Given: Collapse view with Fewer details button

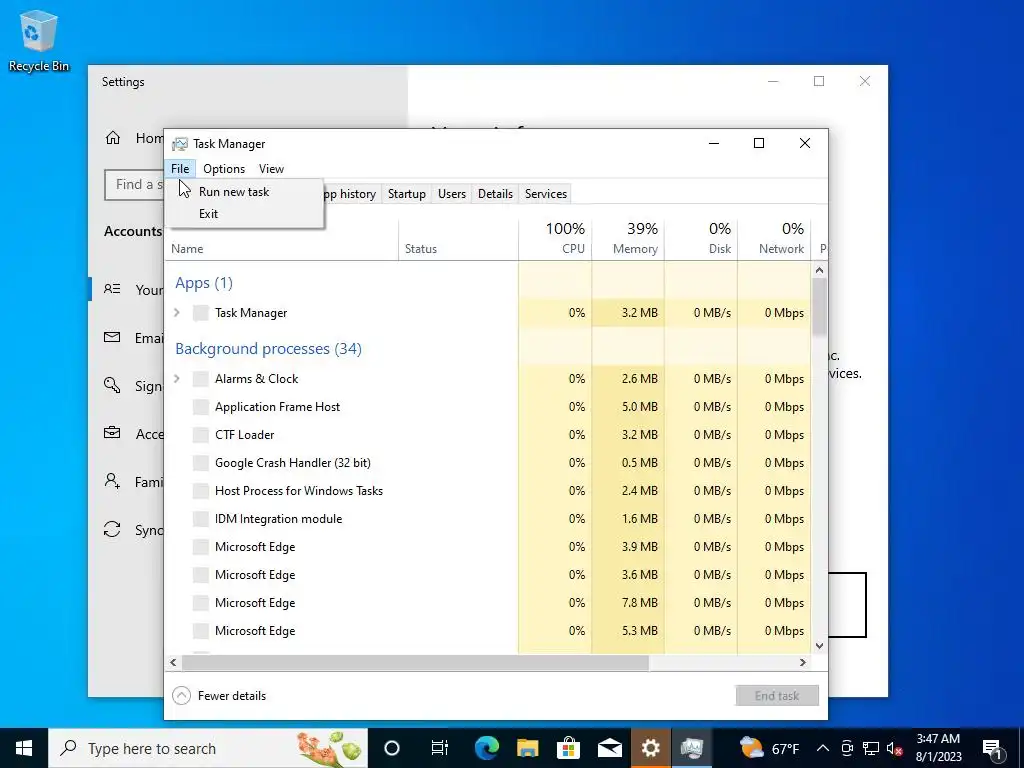Looking at the screenshot, I should pyautogui.click(x=219, y=696).
